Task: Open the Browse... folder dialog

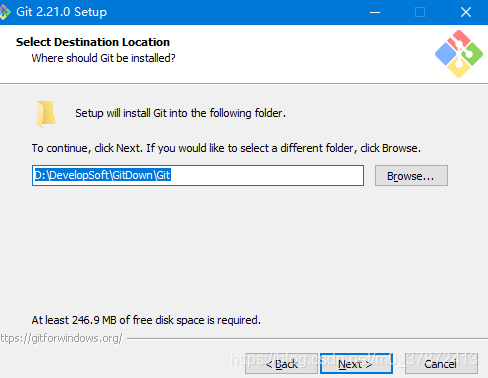Action: tap(411, 175)
